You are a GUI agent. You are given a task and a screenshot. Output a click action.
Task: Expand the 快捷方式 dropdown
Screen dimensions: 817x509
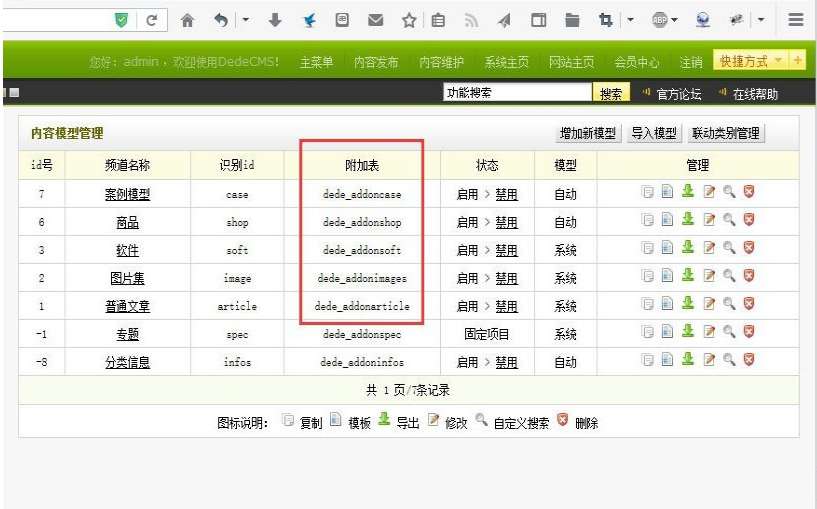(x=778, y=61)
